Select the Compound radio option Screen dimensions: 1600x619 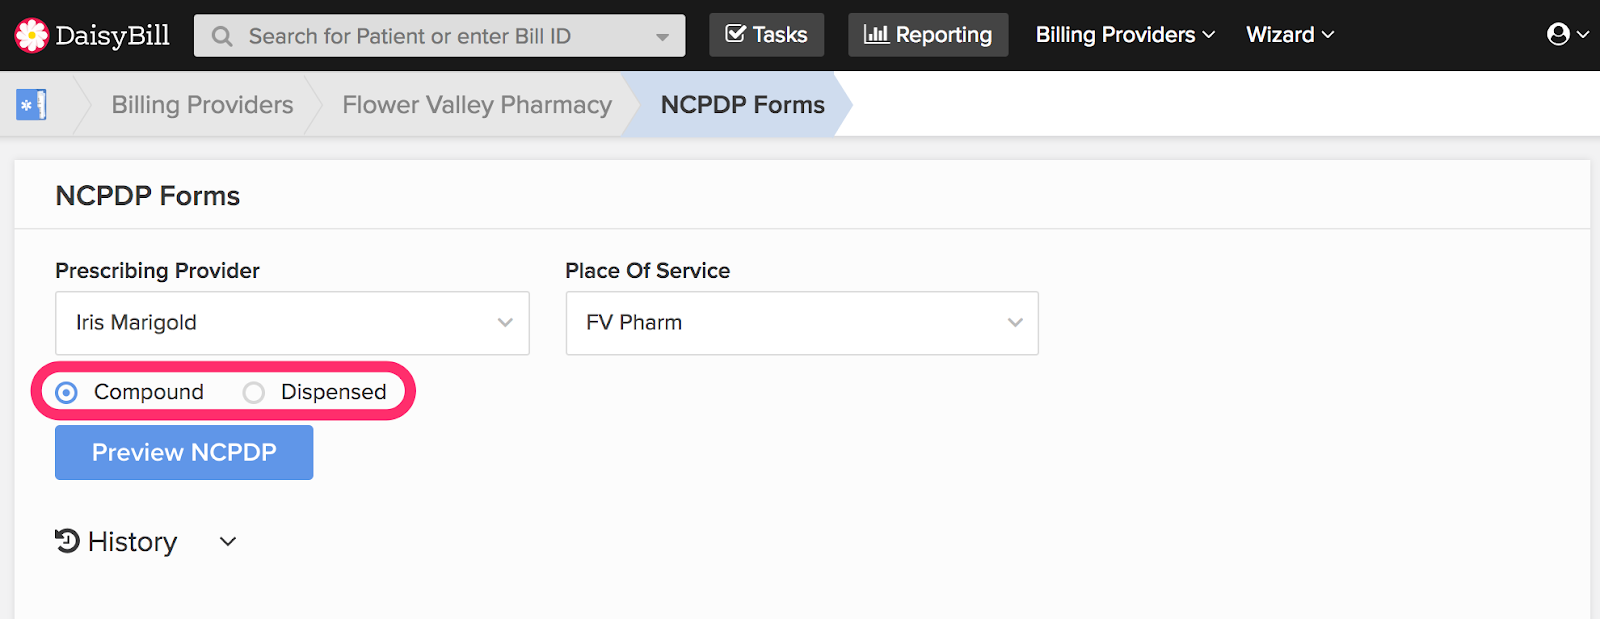67,393
